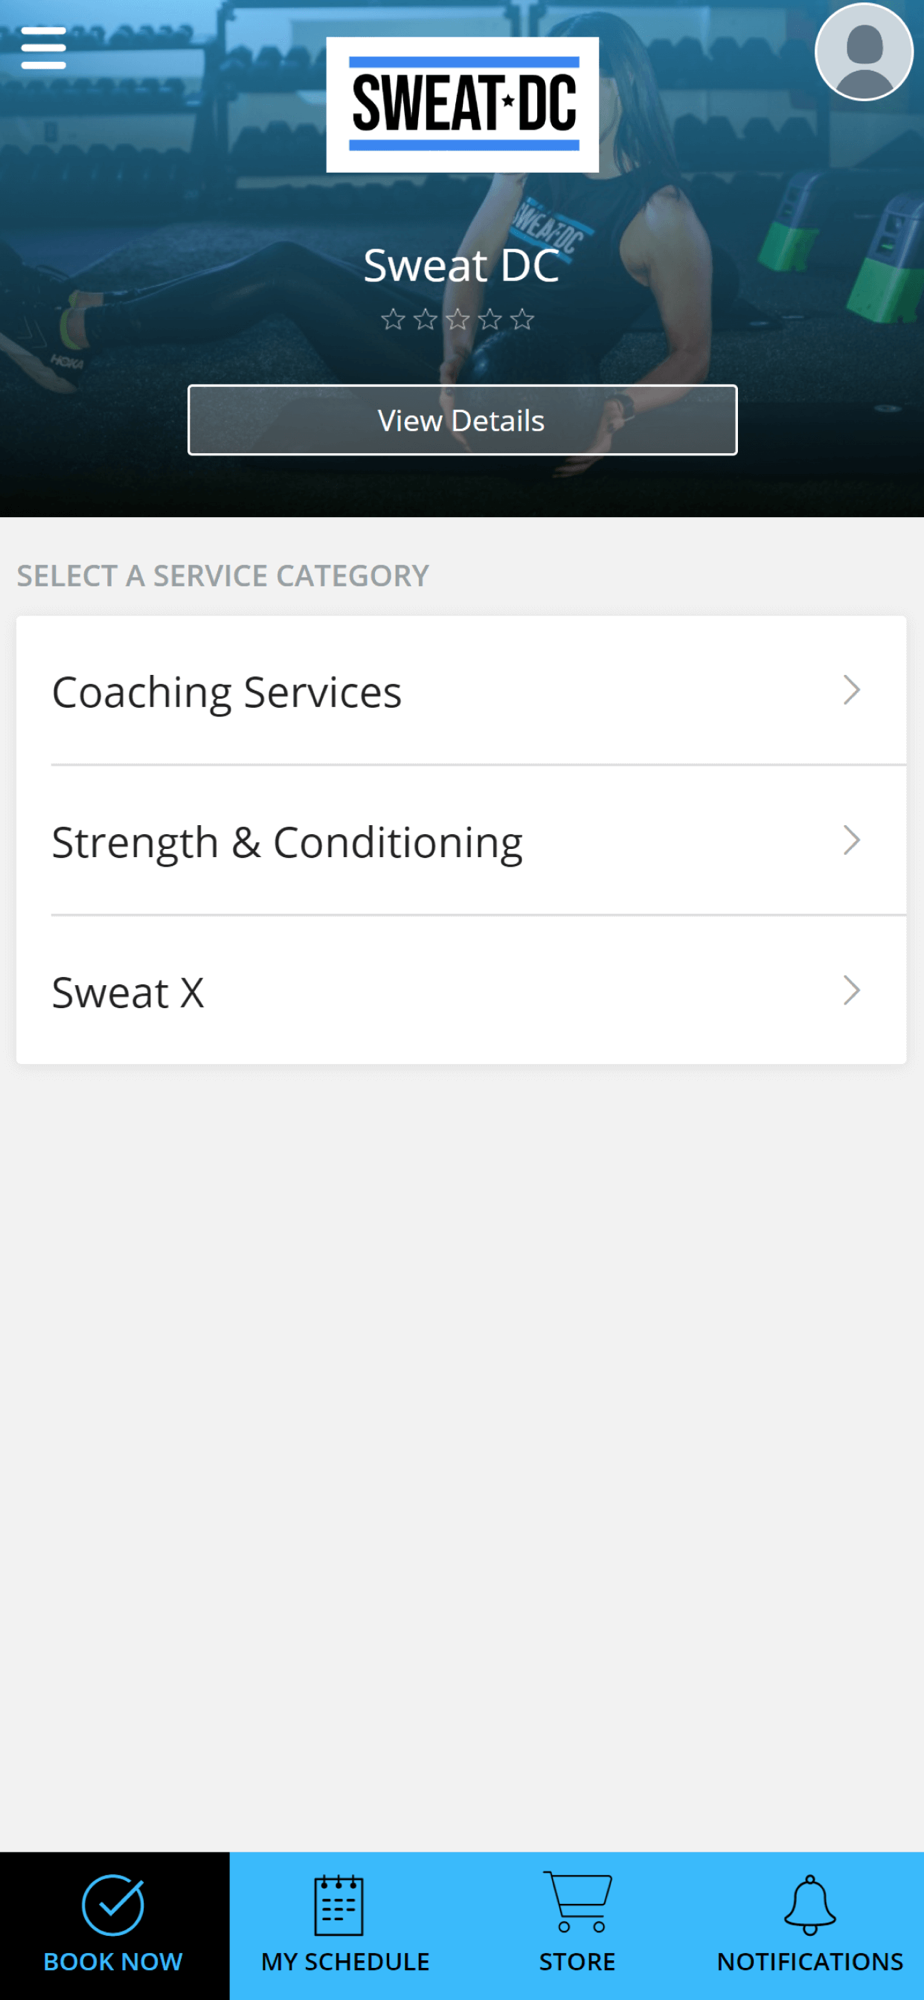
Task: Tap the third rating star
Action: tap(458, 320)
